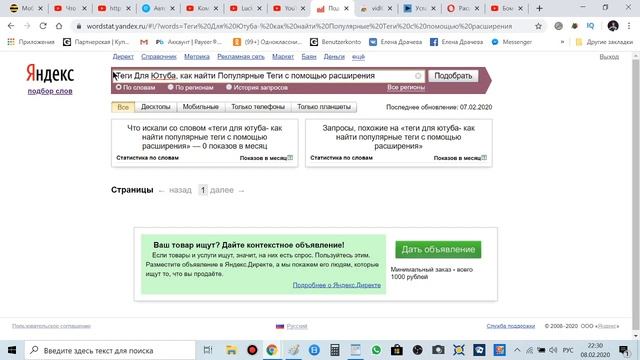The width and height of the screenshot is (640, 360).
Task: Click 'подбор слов' link under logo
Action: pos(50,91)
